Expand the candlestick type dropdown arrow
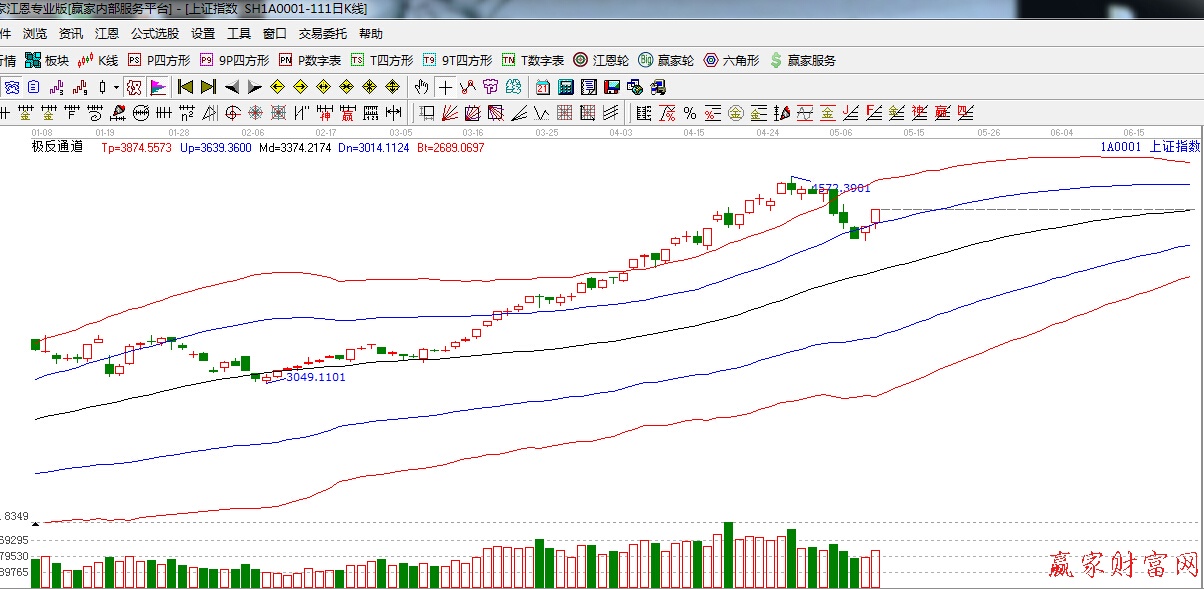 point(116,87)
